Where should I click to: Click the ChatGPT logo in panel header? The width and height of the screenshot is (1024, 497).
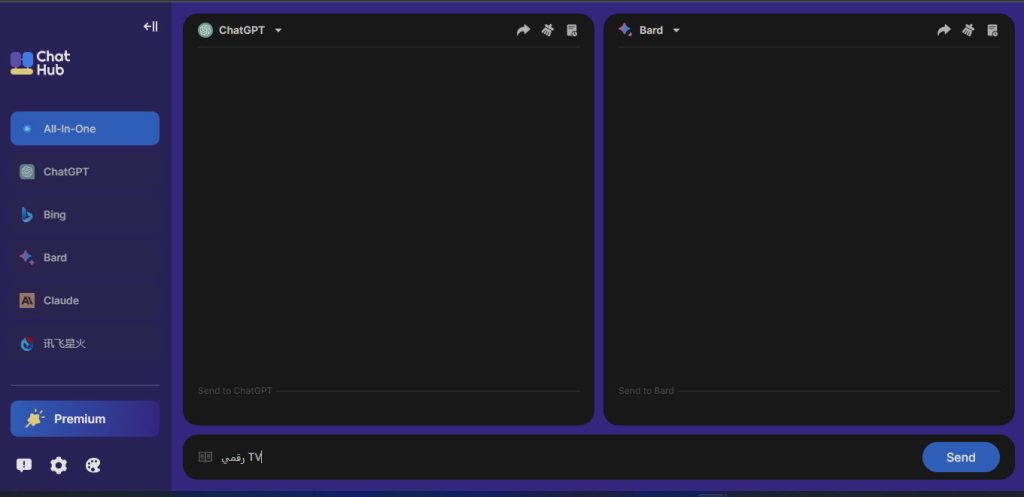point(205,30)
